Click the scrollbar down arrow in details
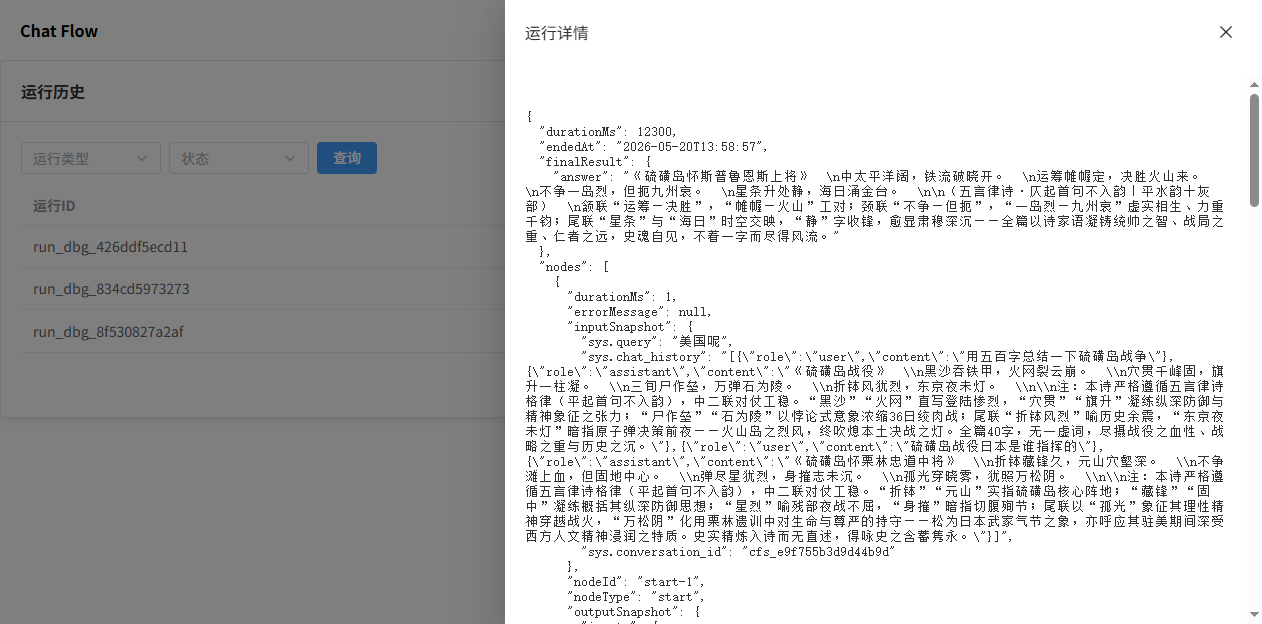 (x=1254, y=613)
